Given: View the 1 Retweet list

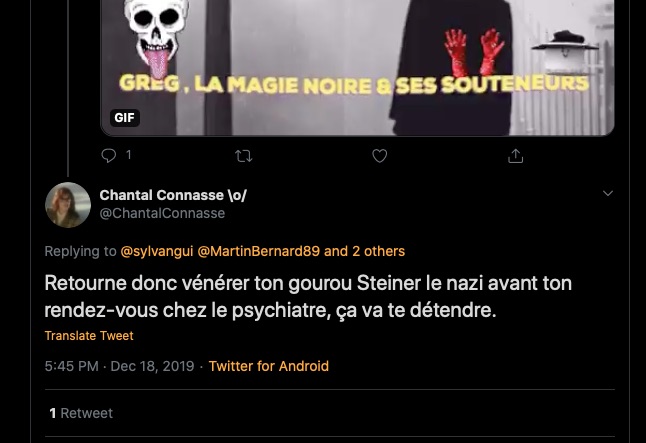Looking at the screenshot, I should 81,413.
